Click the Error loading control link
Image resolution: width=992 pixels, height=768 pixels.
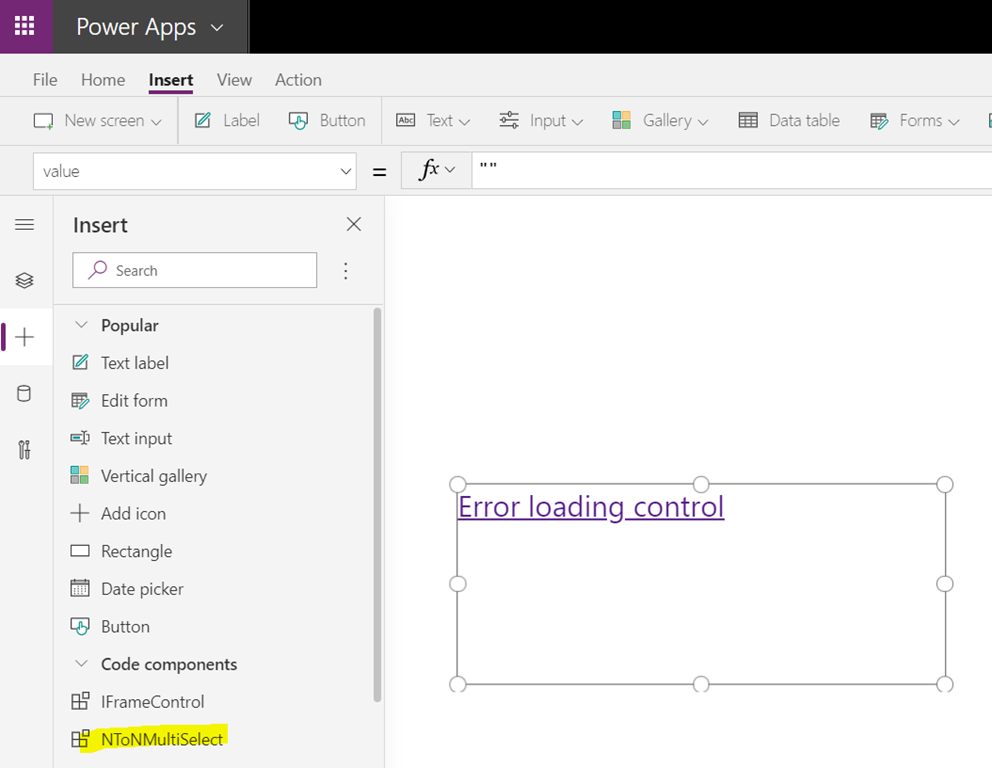tap(591, 507)
